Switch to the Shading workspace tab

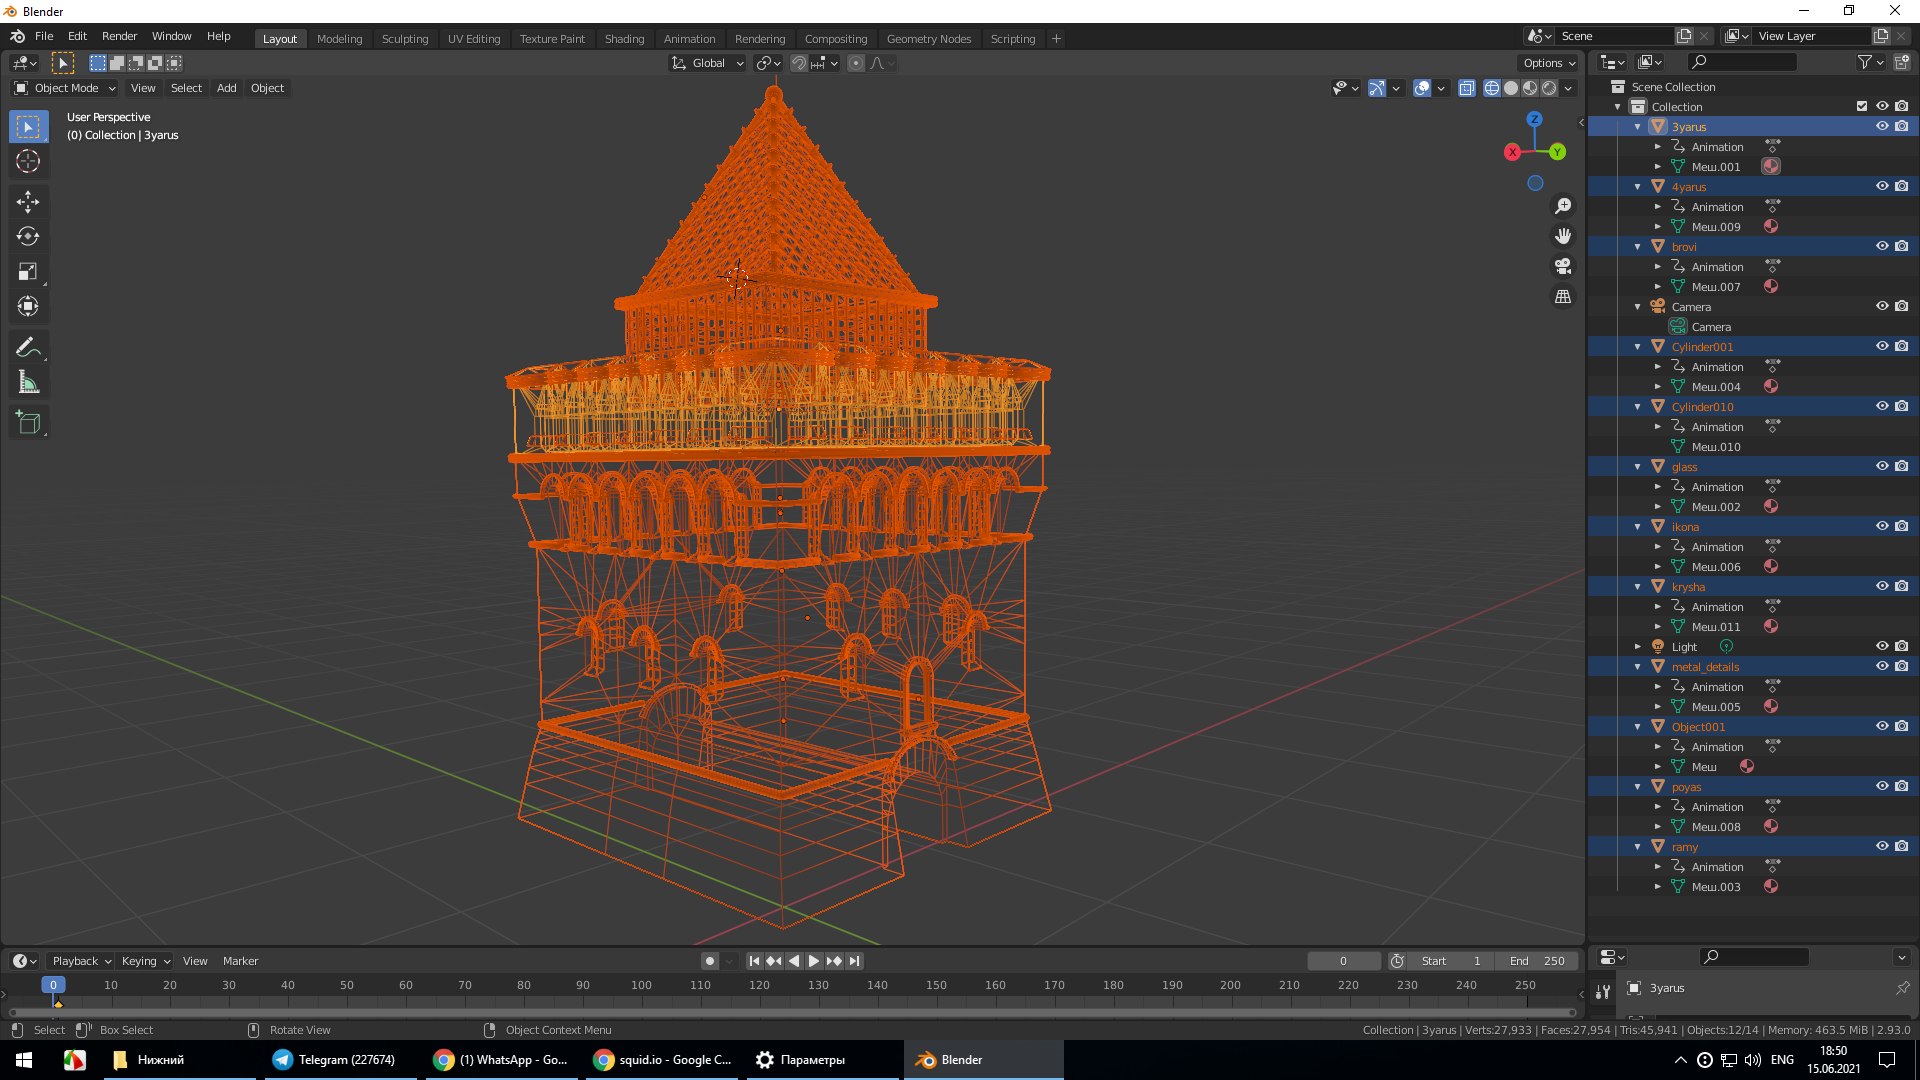tap(624, 39)
